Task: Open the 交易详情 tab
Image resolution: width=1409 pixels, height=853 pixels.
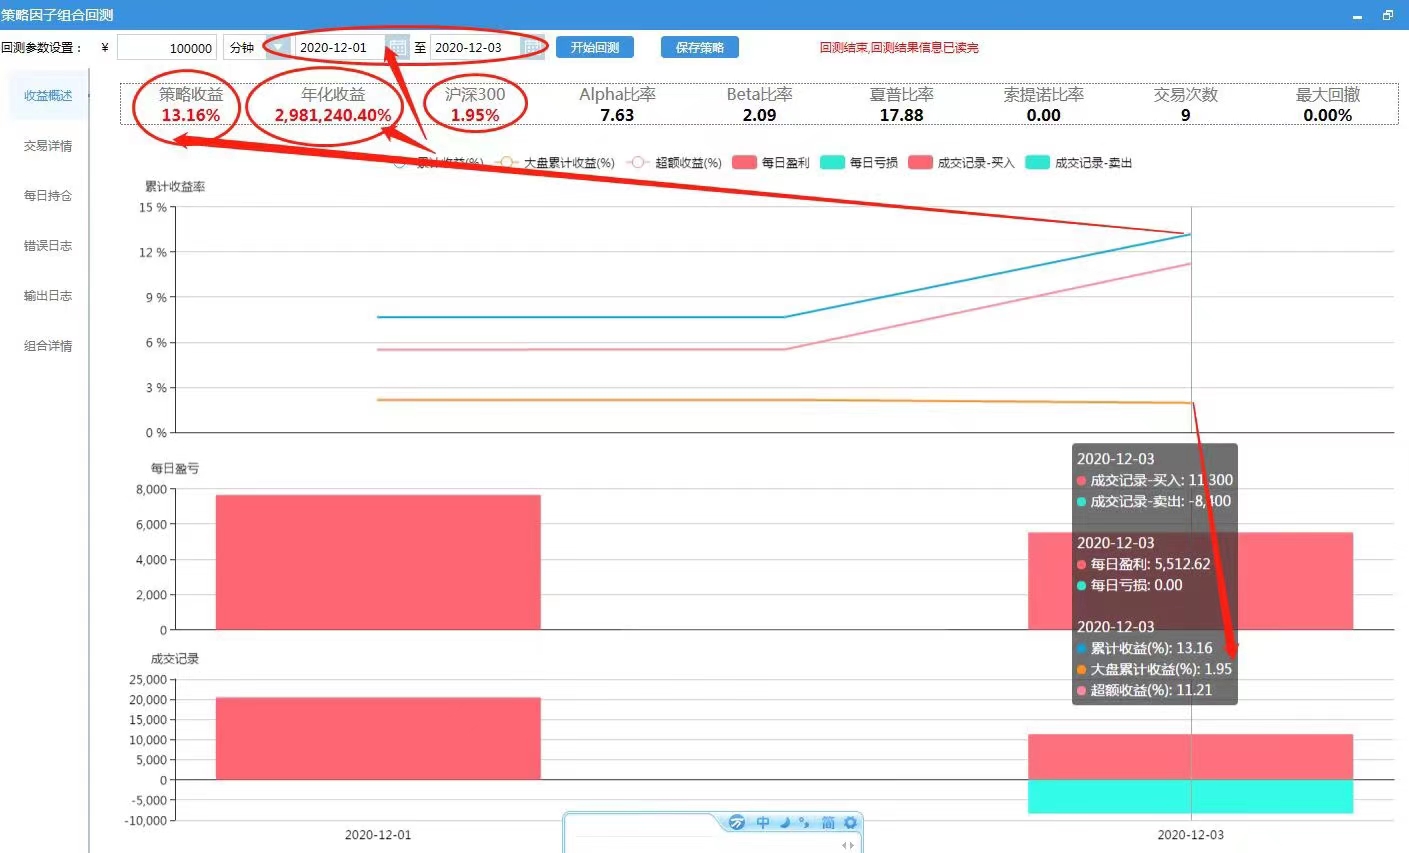Action: coord(48,146)
